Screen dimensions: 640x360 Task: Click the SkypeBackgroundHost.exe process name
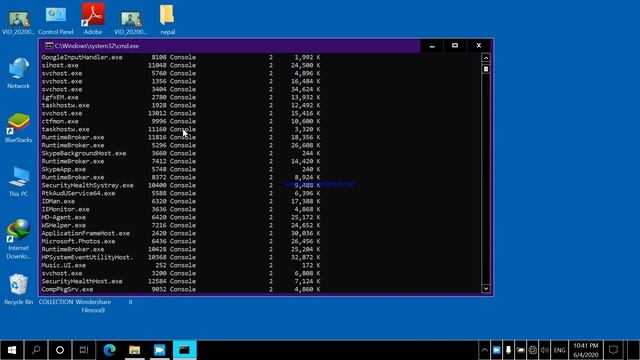coord(84,153)
